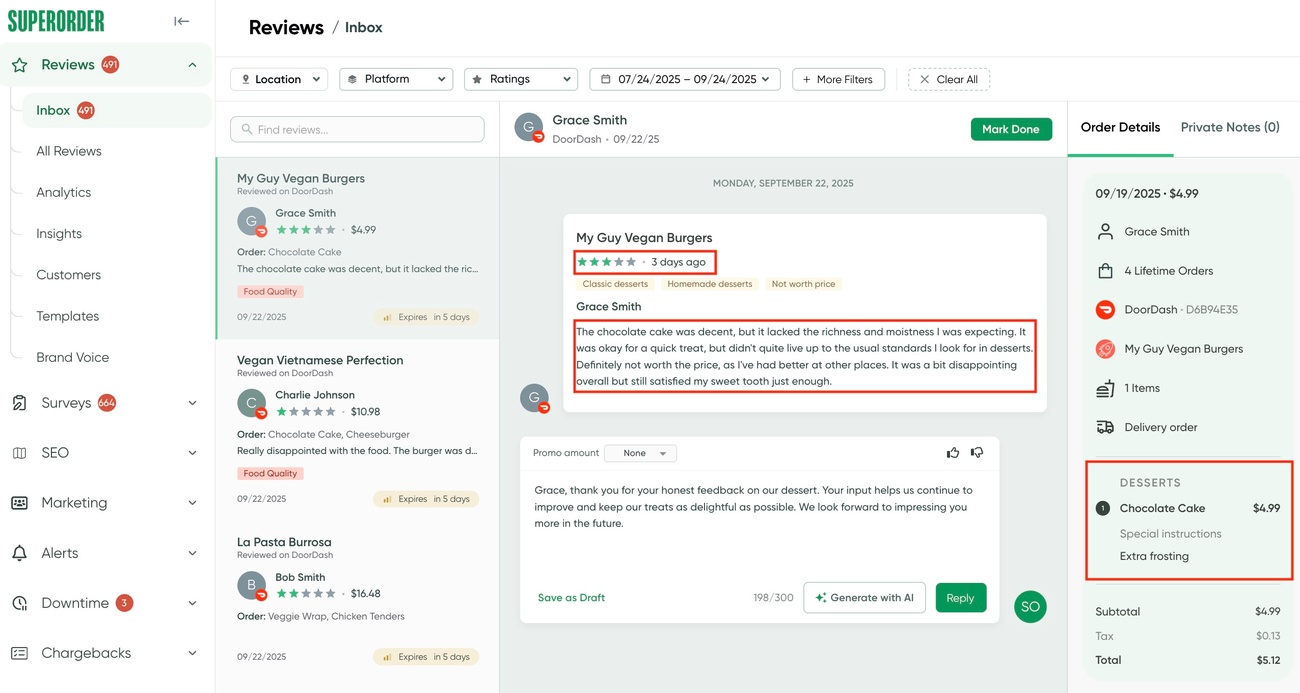Collapse the Reviews section chevron

click(192, 65)
